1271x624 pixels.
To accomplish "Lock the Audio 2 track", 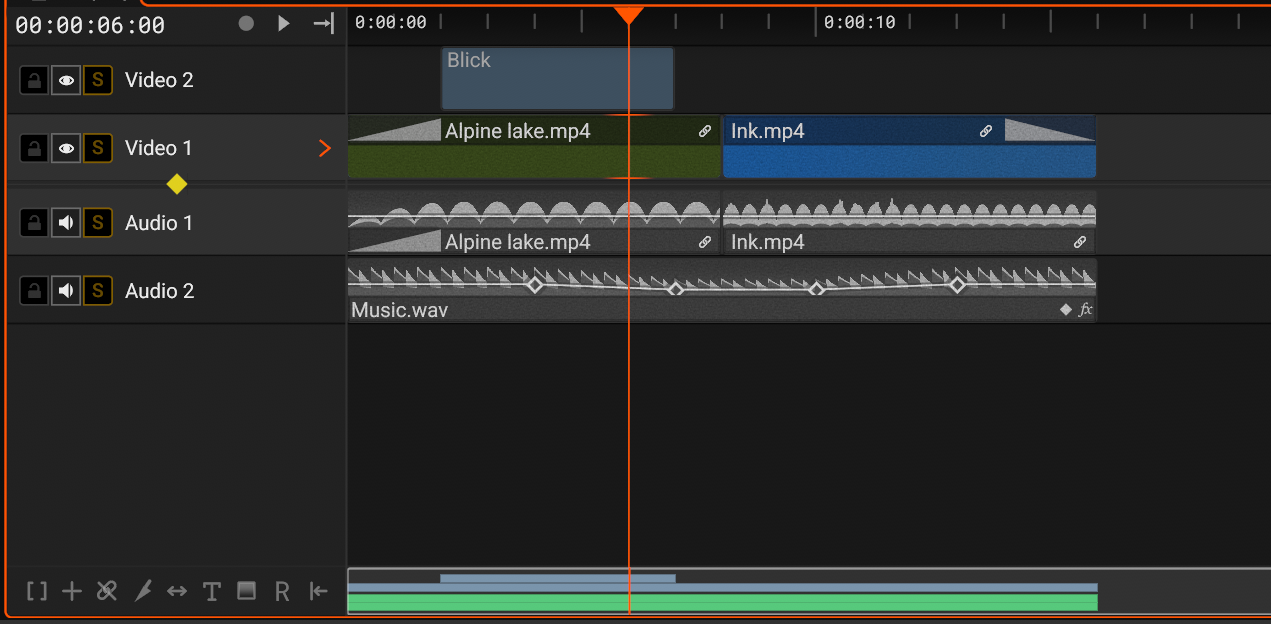I will 34,291.
